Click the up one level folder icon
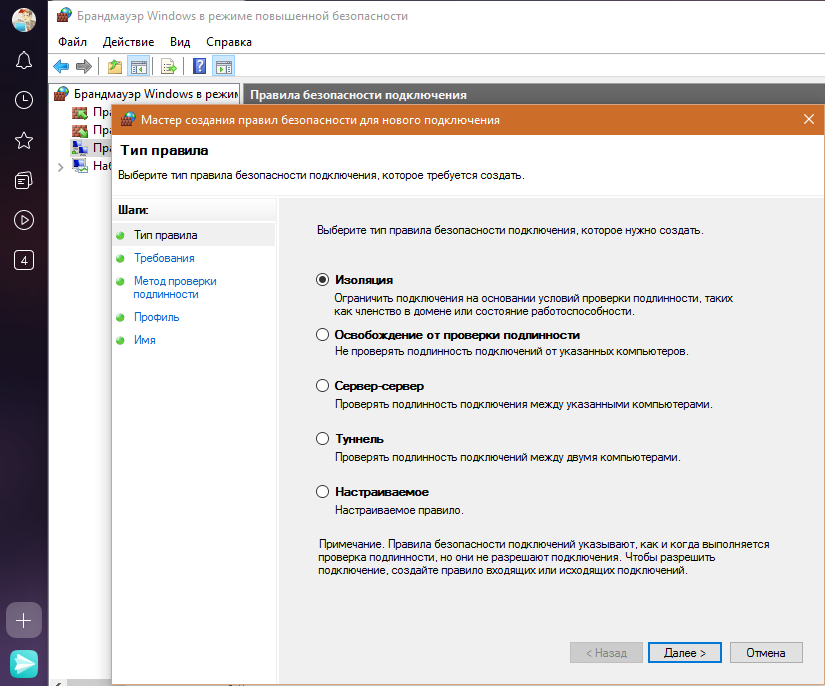The width and height of the screenshot is (825, 686). point(115,67)
